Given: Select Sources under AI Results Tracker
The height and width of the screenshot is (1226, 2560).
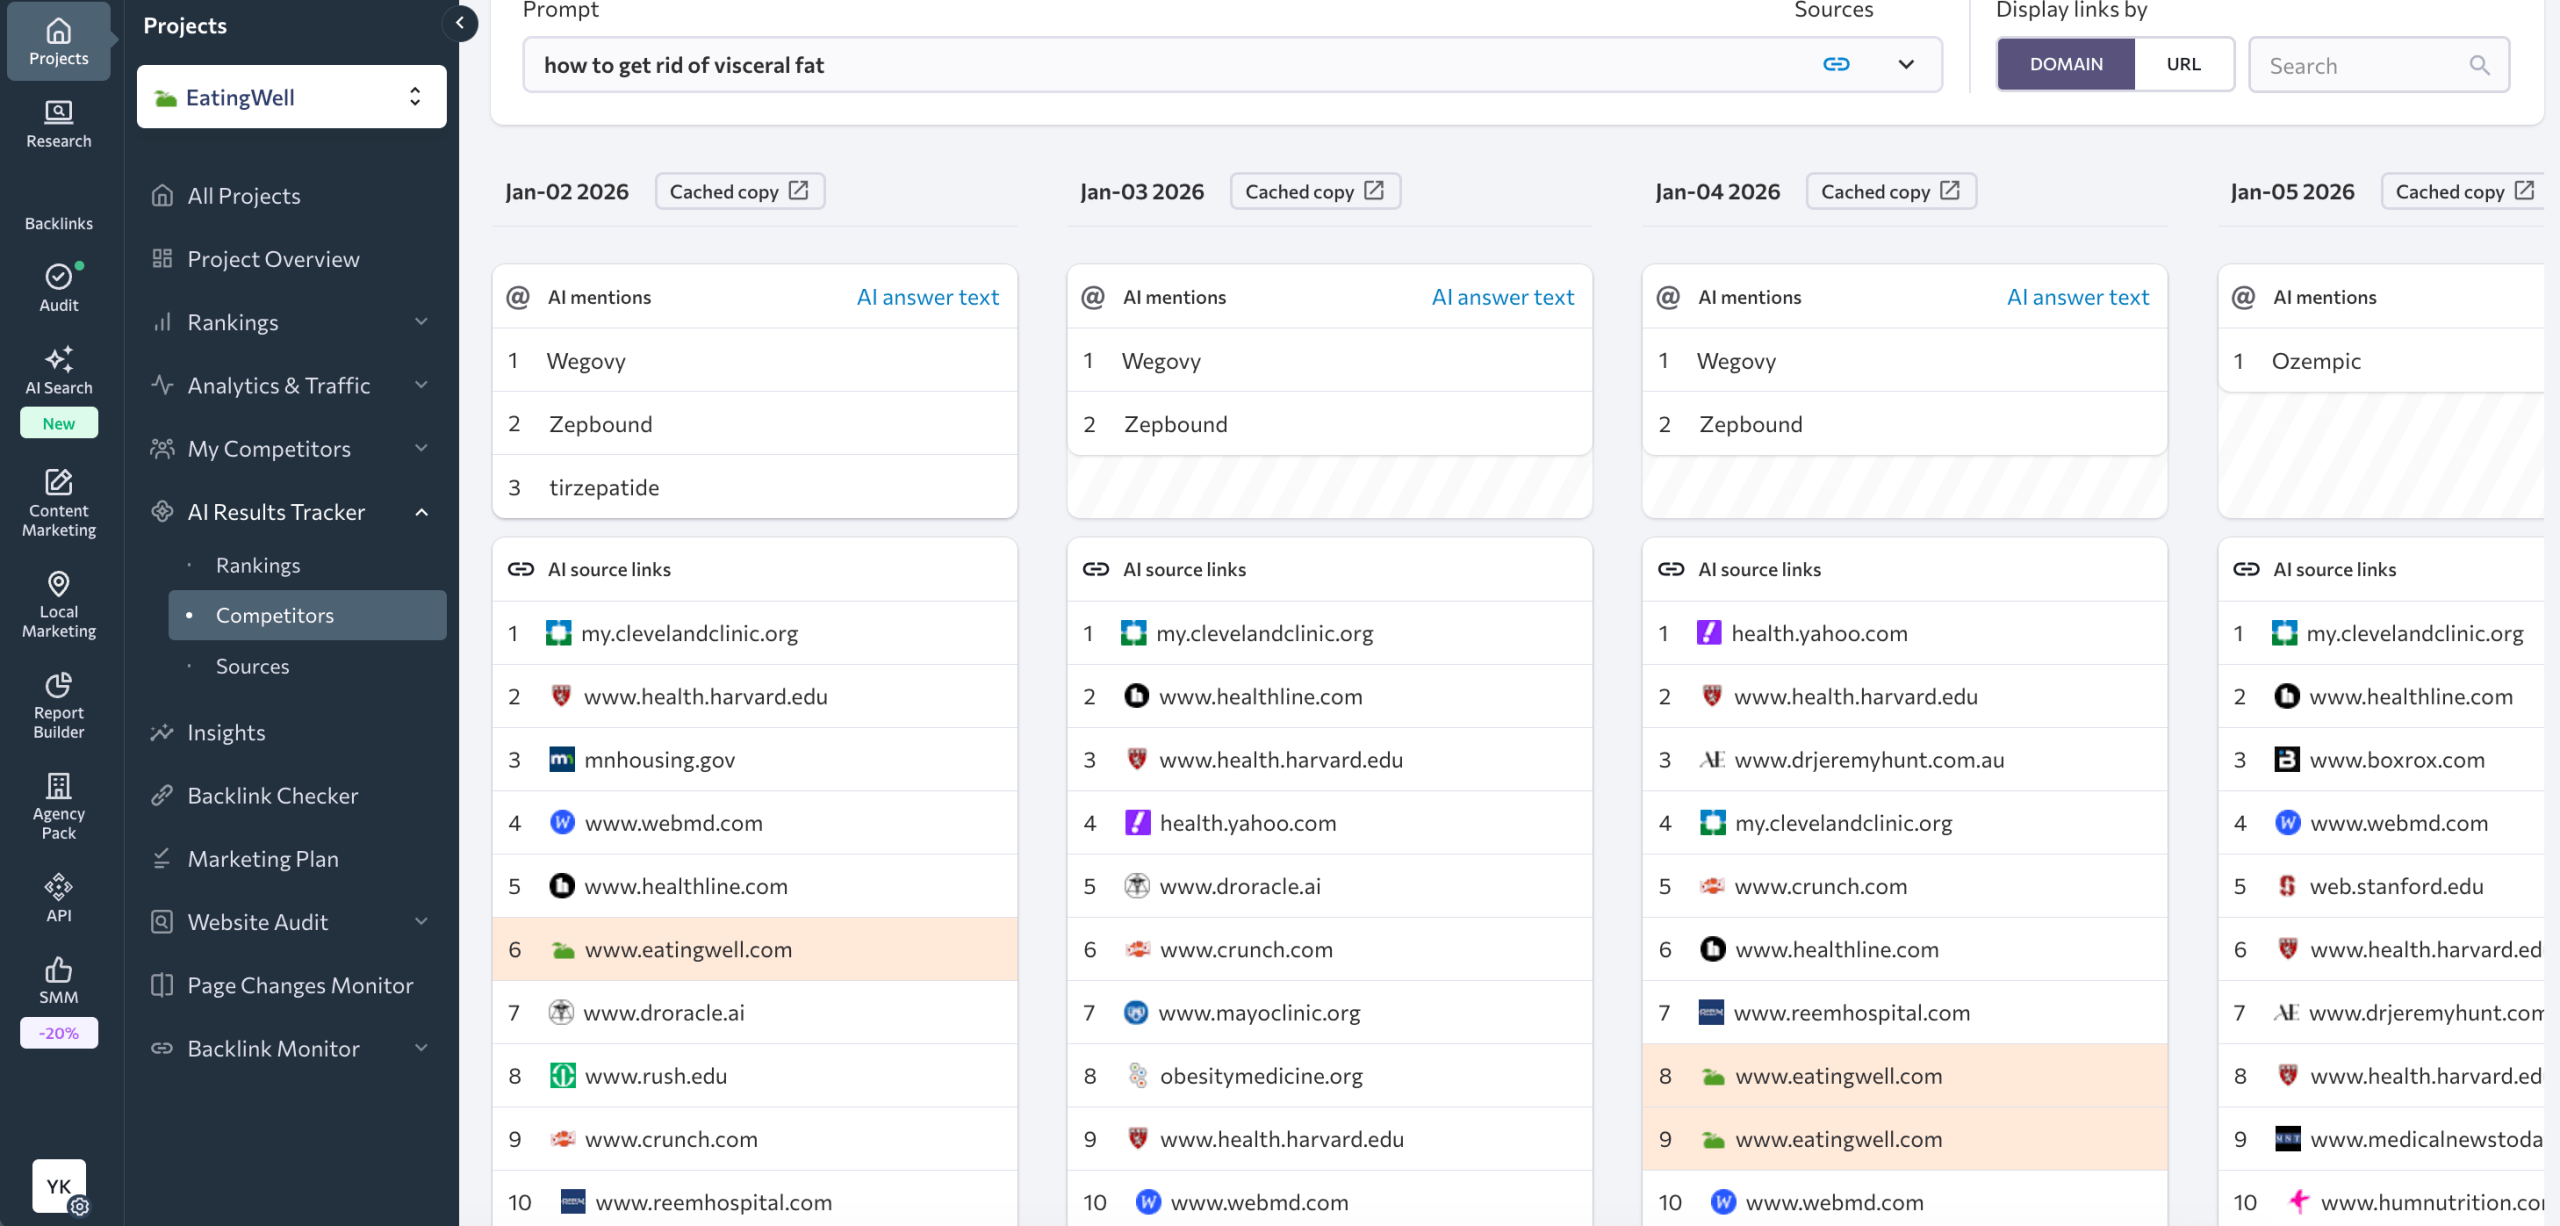Looking at the screenshot, I should [252, 666].
